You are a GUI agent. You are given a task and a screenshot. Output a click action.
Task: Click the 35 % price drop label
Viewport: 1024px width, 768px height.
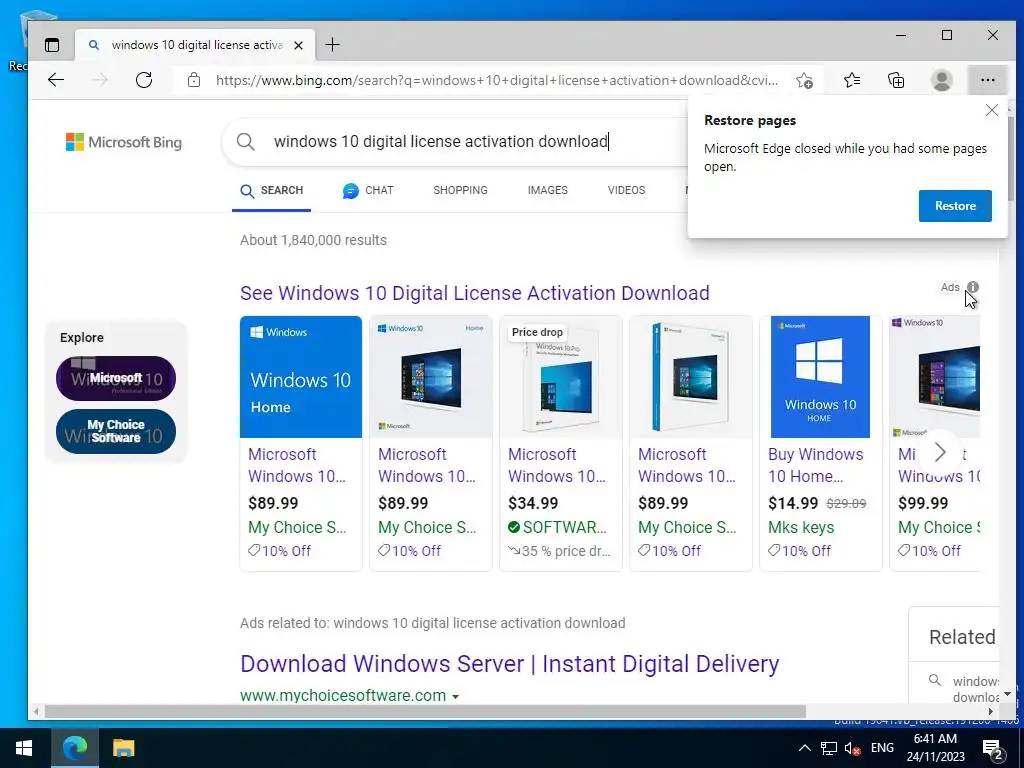click(560, 551)
